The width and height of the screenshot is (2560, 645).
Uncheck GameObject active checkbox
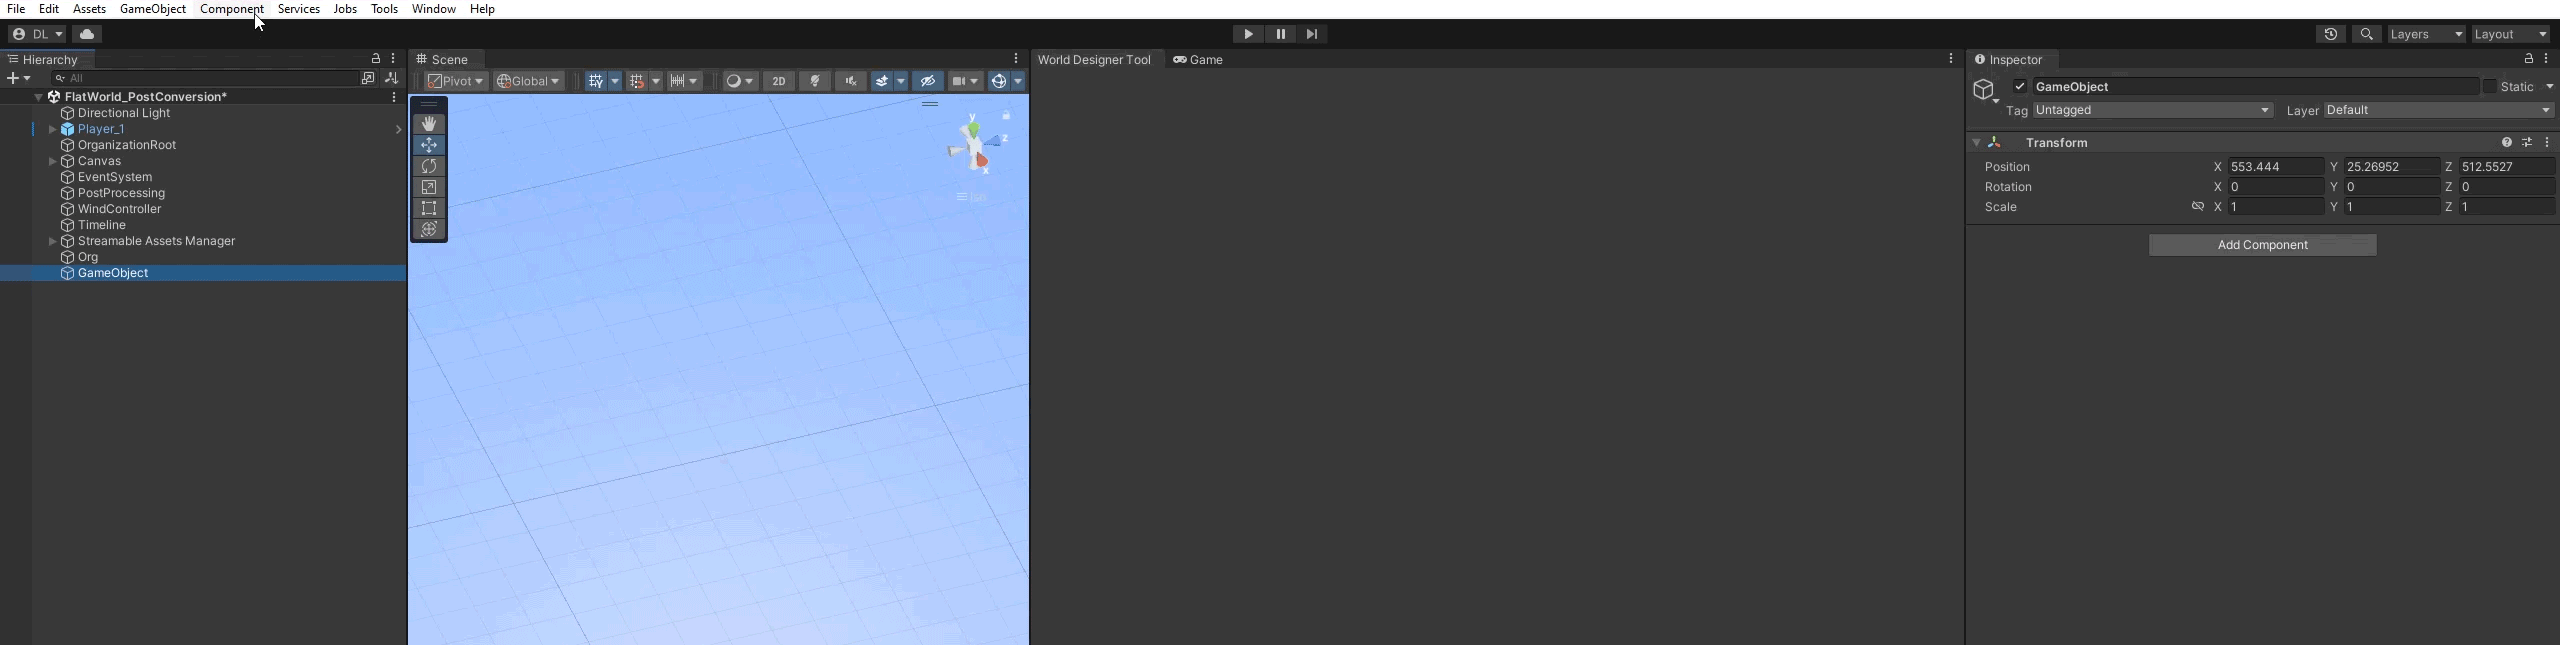[2020, 87]
